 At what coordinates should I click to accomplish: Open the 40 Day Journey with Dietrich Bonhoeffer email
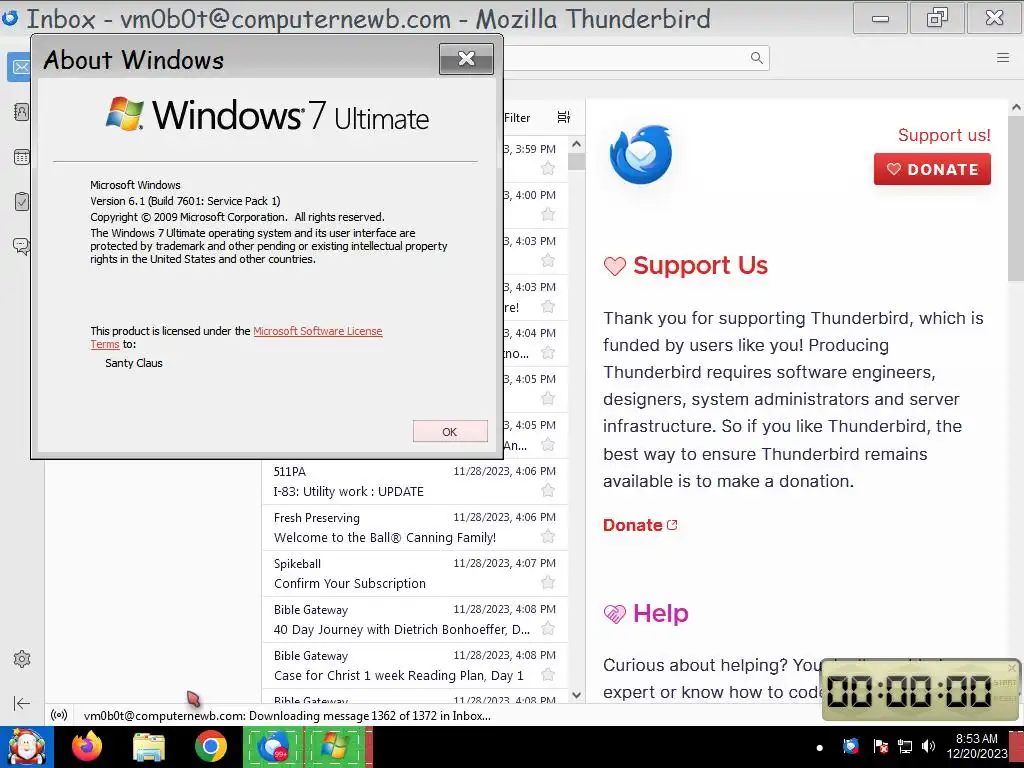(415, 620)
